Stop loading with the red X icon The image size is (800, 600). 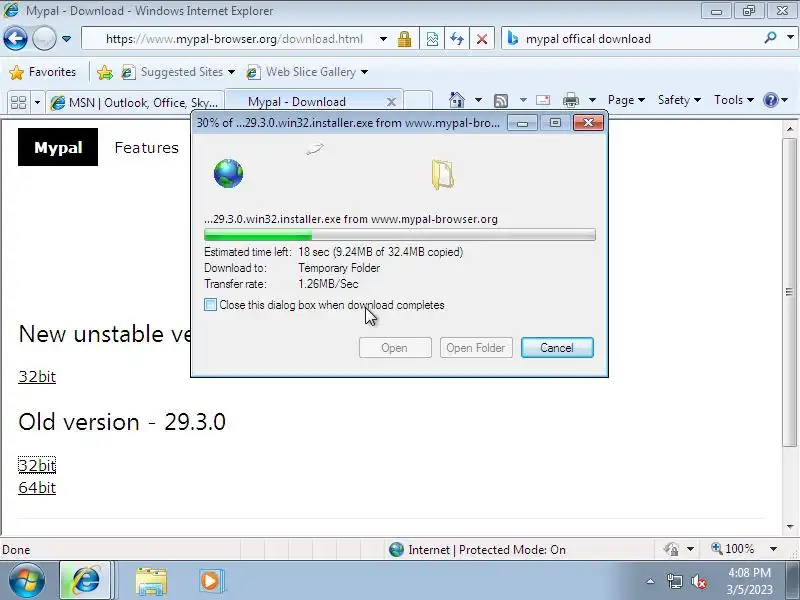pos(482,39)
